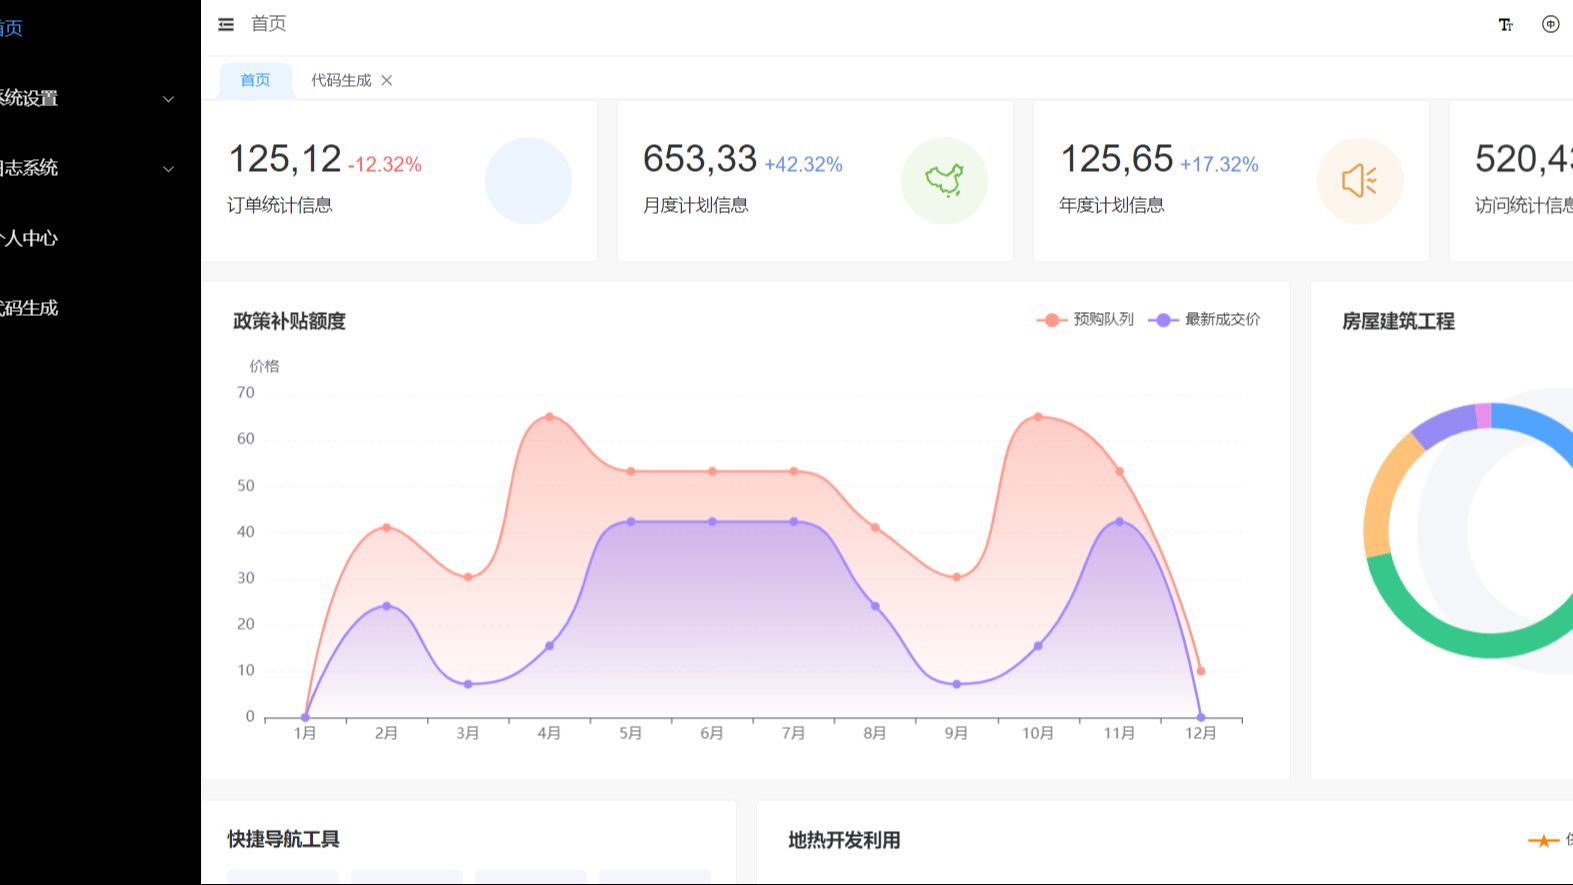Click the -12.32% change value
Screen dimensions: 1573x885
(x=385, y=165)
